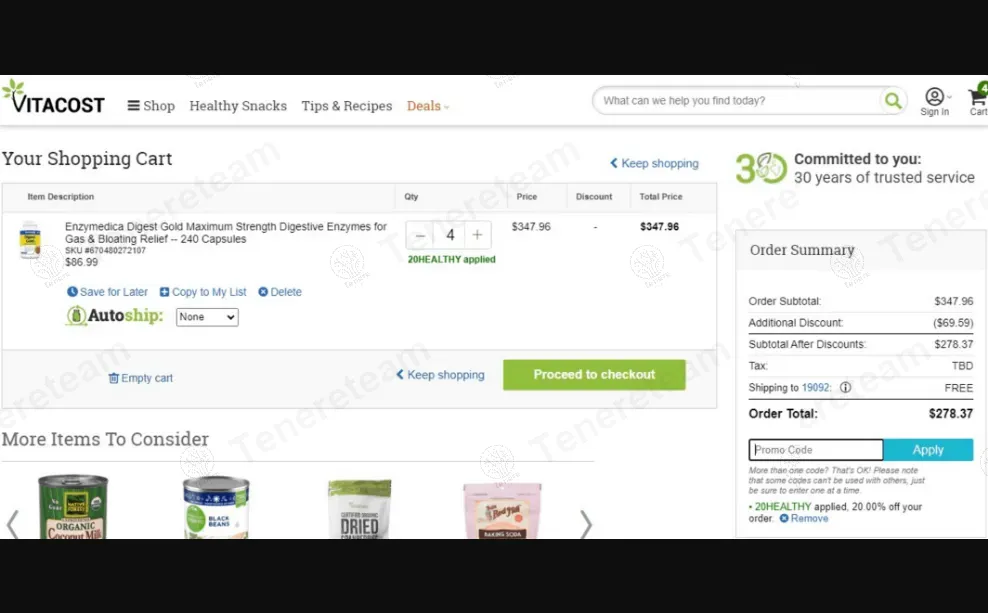
Task: Click the Enzymedica product thumbnail image
Action: coord(29,239)
